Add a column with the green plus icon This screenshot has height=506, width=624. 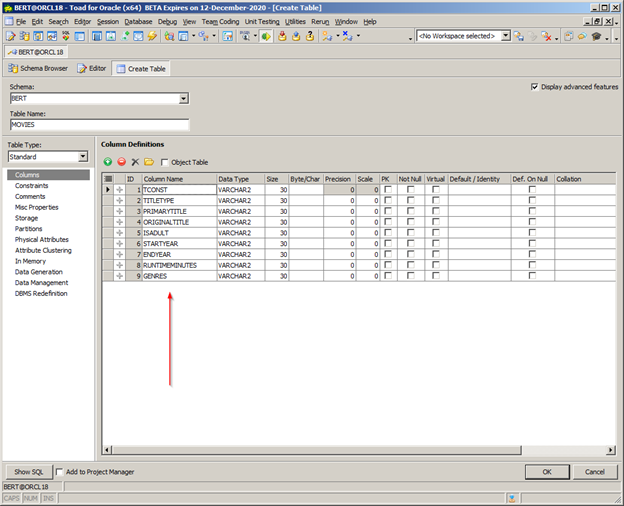(x=108, y=162)
